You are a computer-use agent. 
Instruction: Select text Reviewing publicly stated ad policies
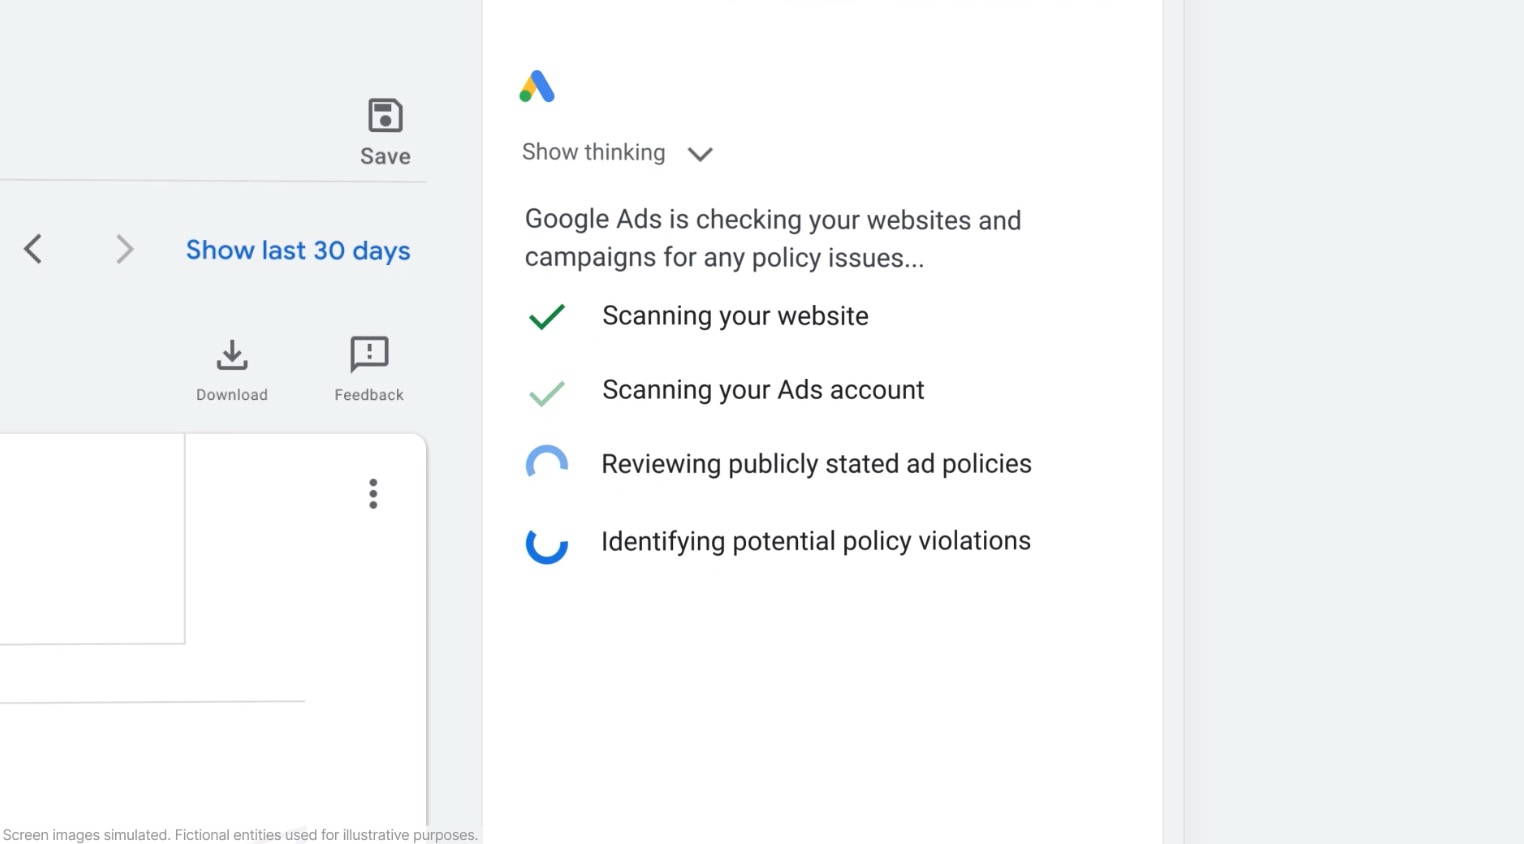coord(816,464)
